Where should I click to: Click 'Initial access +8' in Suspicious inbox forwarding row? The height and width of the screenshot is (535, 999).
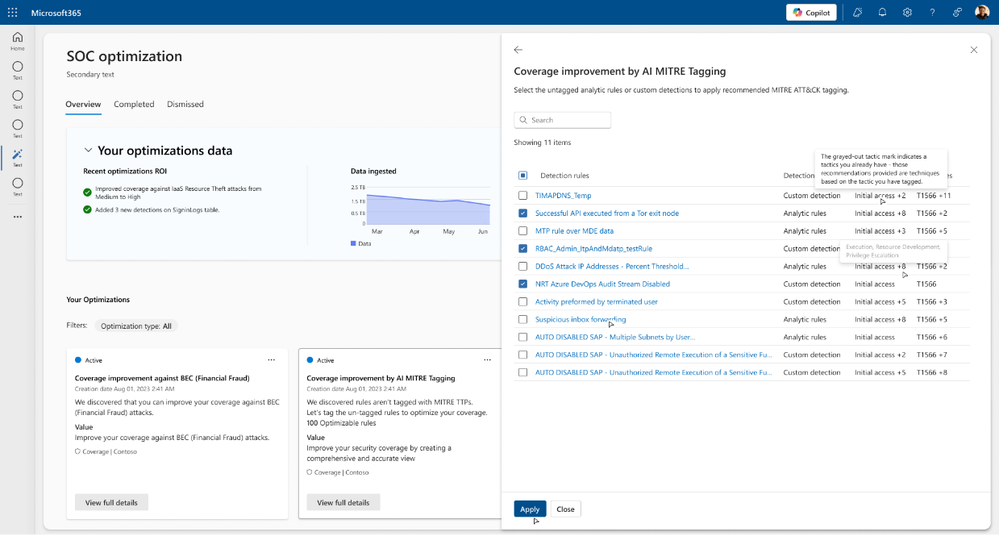pos(880,320)
